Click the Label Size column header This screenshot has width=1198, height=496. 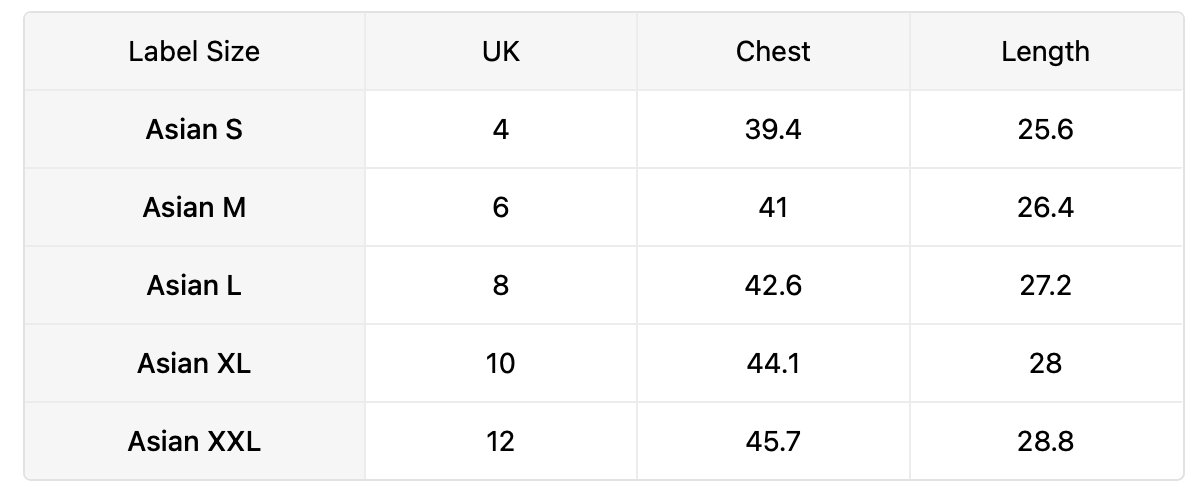[194, 52]
